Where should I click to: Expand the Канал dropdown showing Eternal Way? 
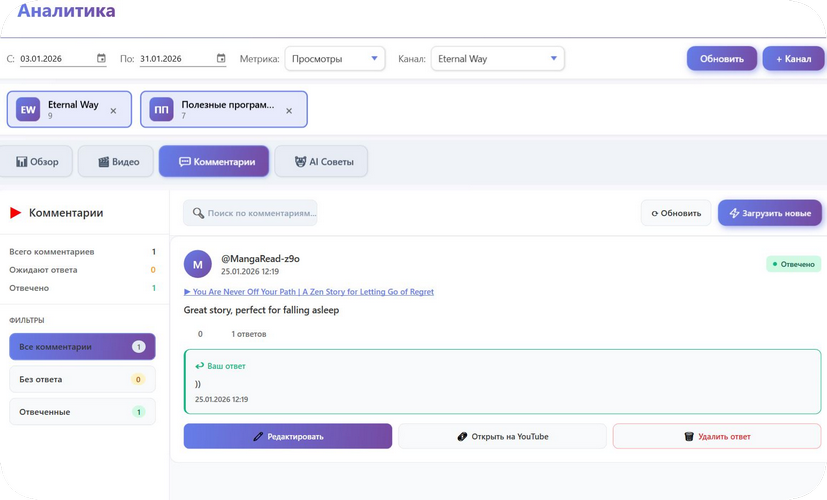point(497,59)
